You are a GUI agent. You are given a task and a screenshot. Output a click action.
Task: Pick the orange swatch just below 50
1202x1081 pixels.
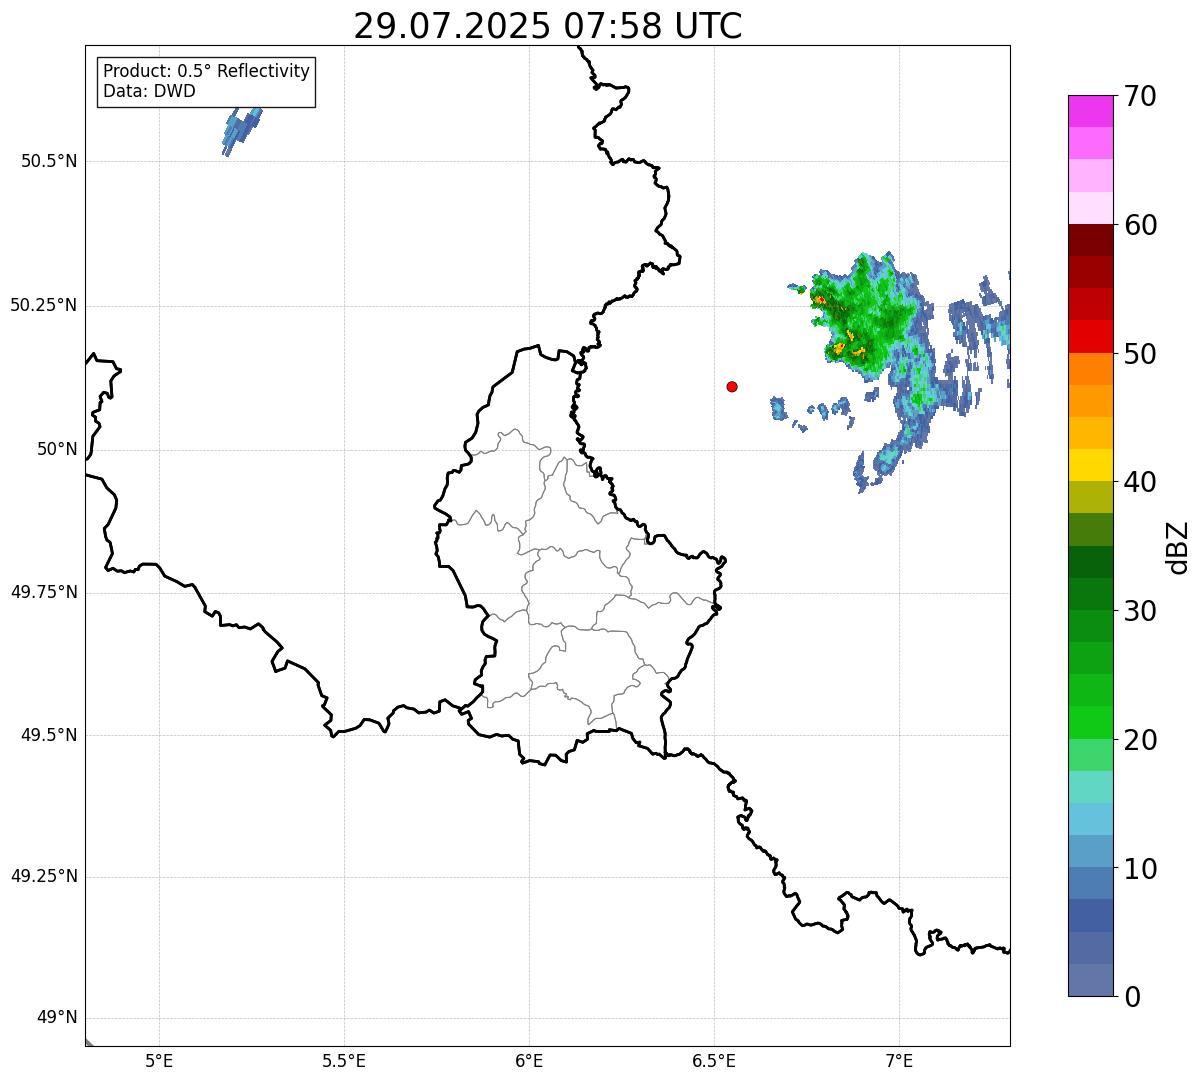coord(1091,369)
